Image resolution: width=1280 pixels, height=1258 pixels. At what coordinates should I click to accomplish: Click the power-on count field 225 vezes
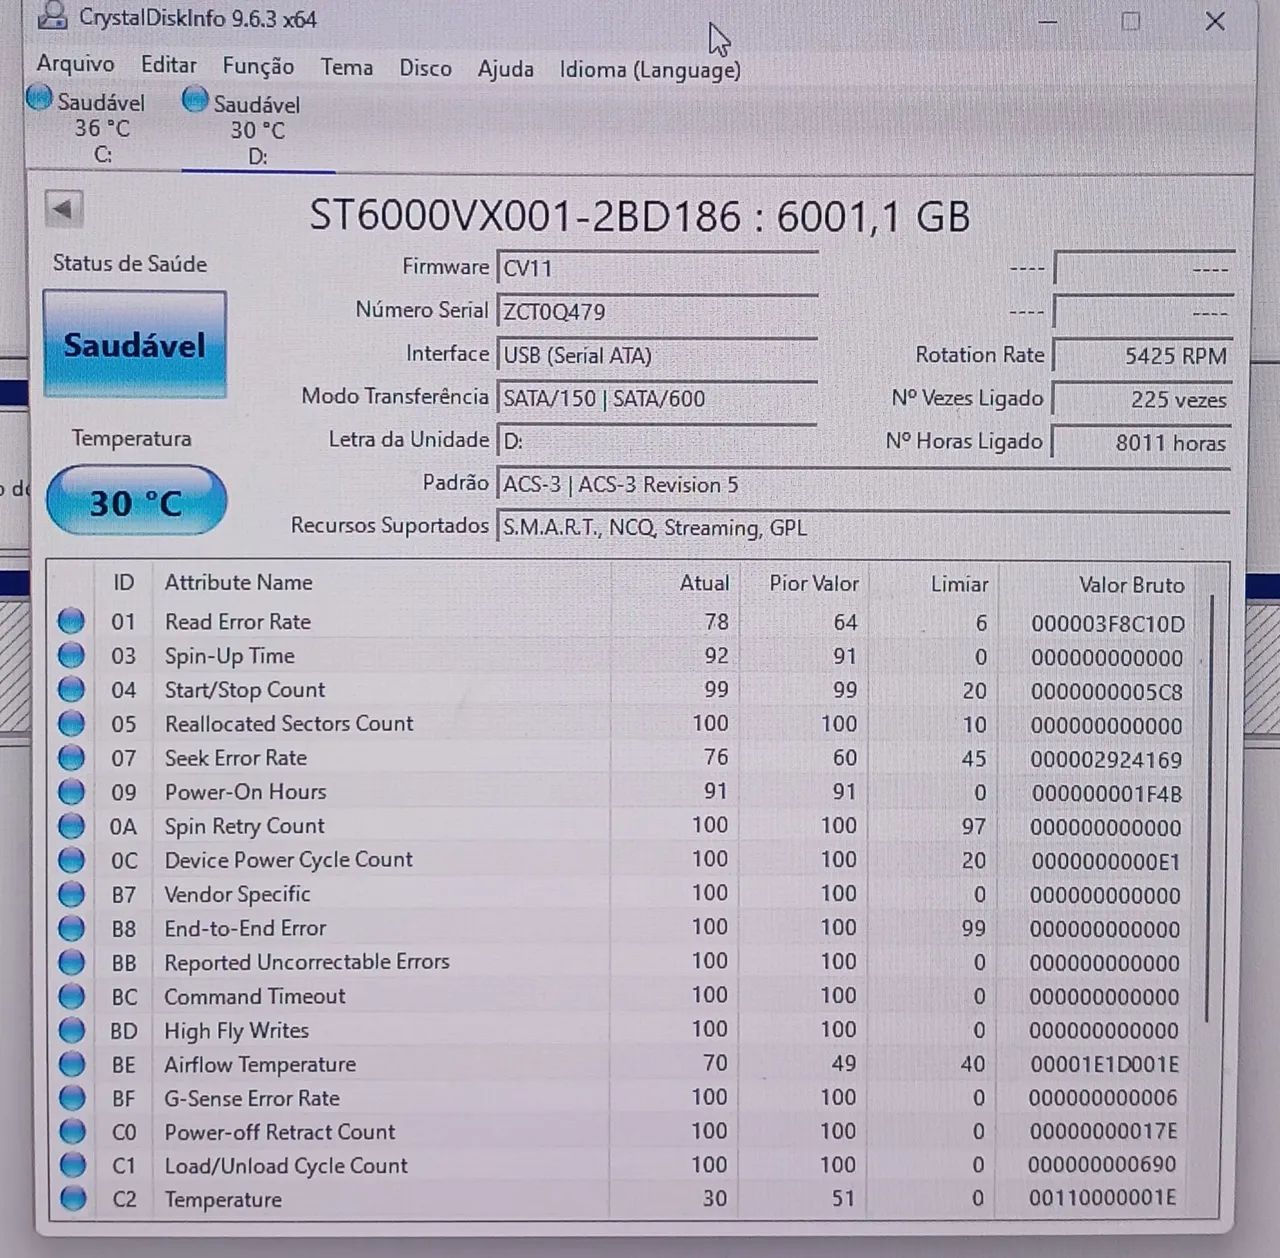coord(1142,399)
